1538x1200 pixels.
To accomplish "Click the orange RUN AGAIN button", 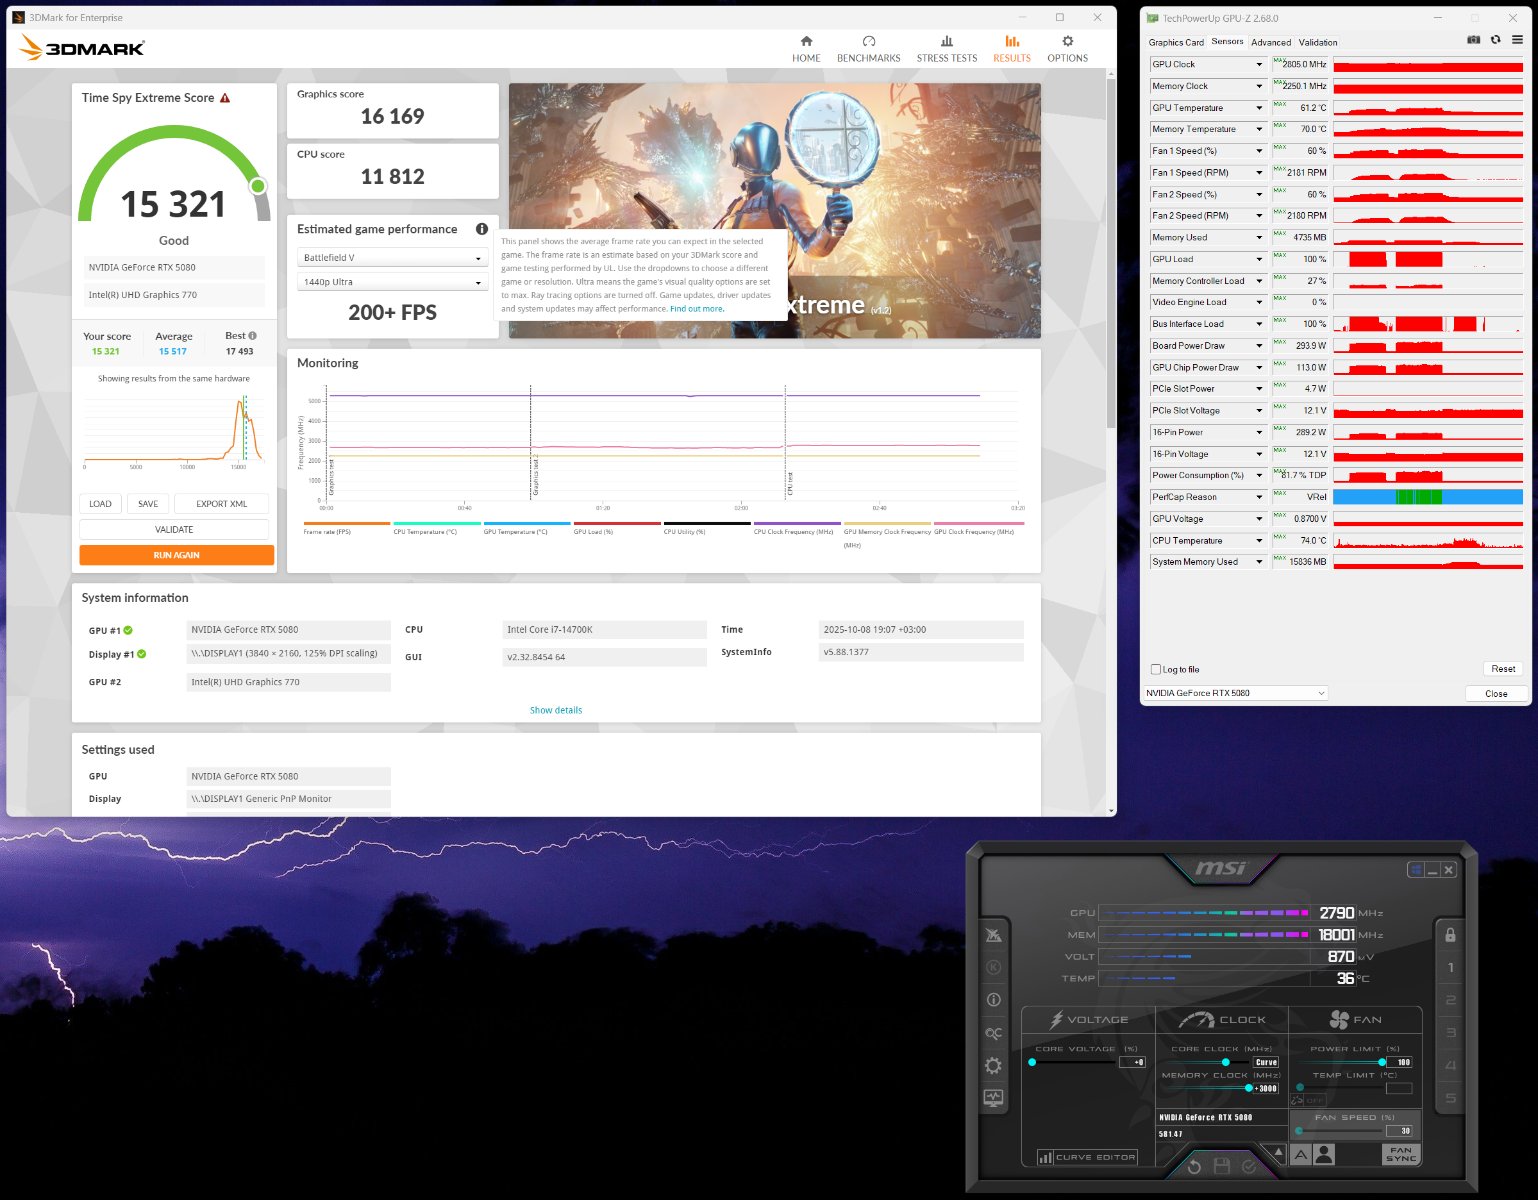I will point(177,555).
